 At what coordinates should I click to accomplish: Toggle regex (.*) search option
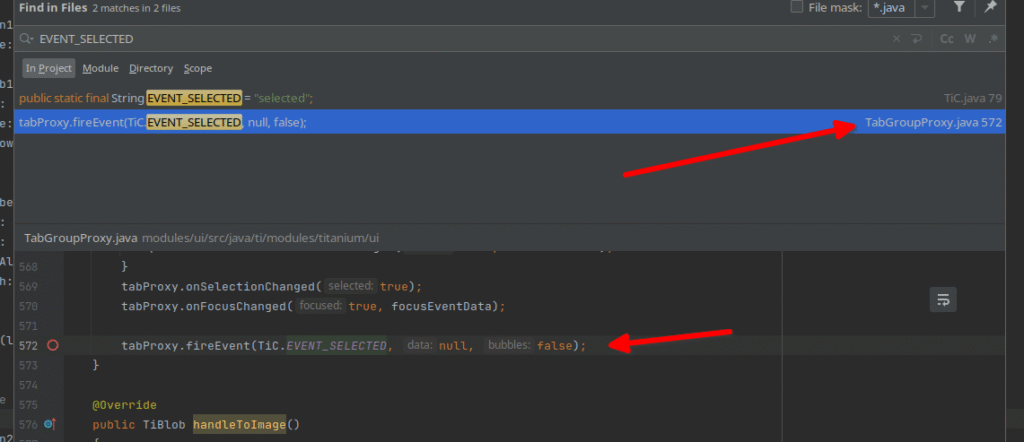993,39
